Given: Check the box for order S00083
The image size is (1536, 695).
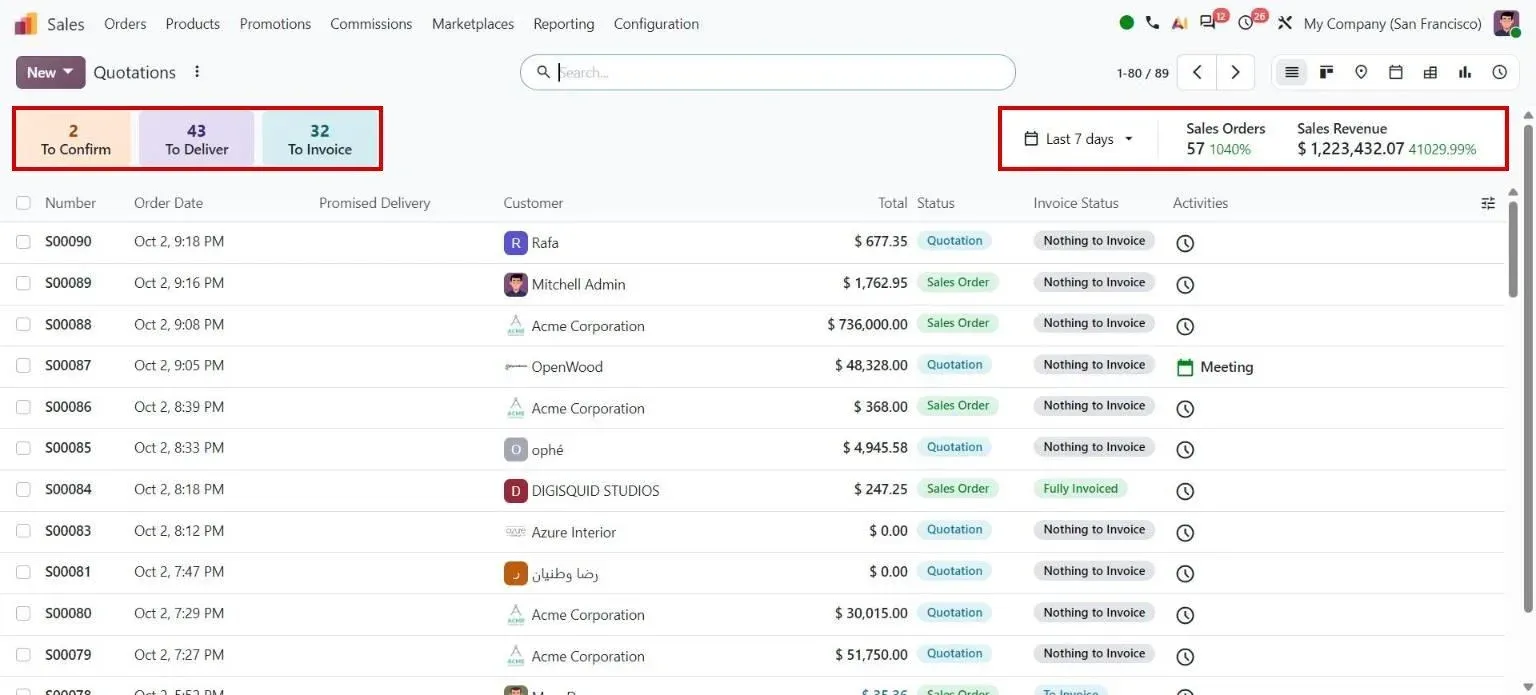Looking at the screenshot, I should click(23, 531).
